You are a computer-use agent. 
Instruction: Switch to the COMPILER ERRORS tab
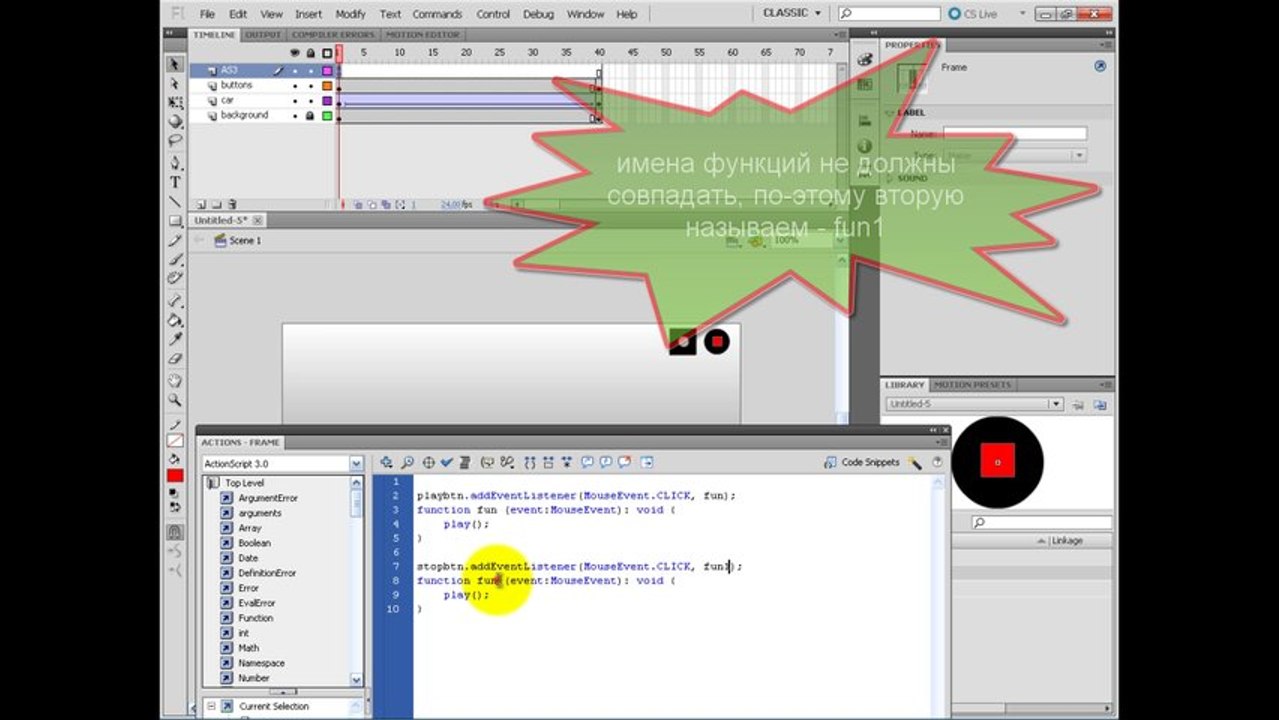(x=333, y=34)
